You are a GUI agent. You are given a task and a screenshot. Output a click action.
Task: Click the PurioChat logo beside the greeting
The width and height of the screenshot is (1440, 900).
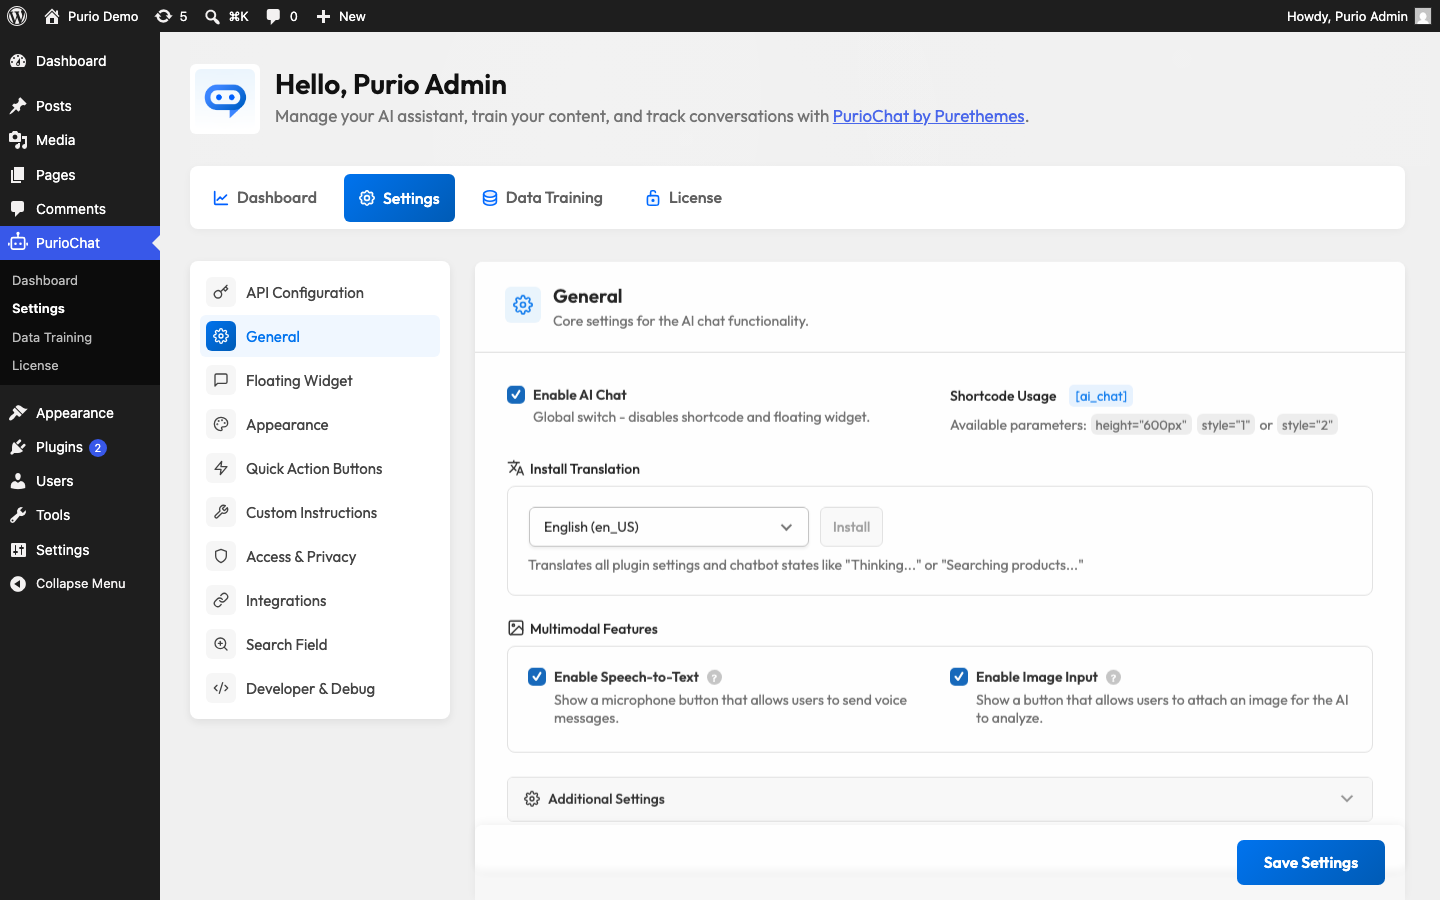(x=225, y=99)
